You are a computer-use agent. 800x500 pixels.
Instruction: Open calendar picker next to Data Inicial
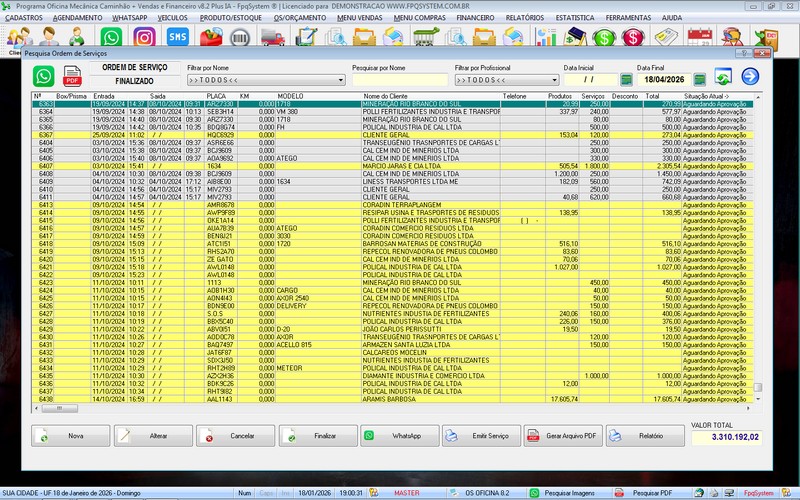(x=628, y=79)
